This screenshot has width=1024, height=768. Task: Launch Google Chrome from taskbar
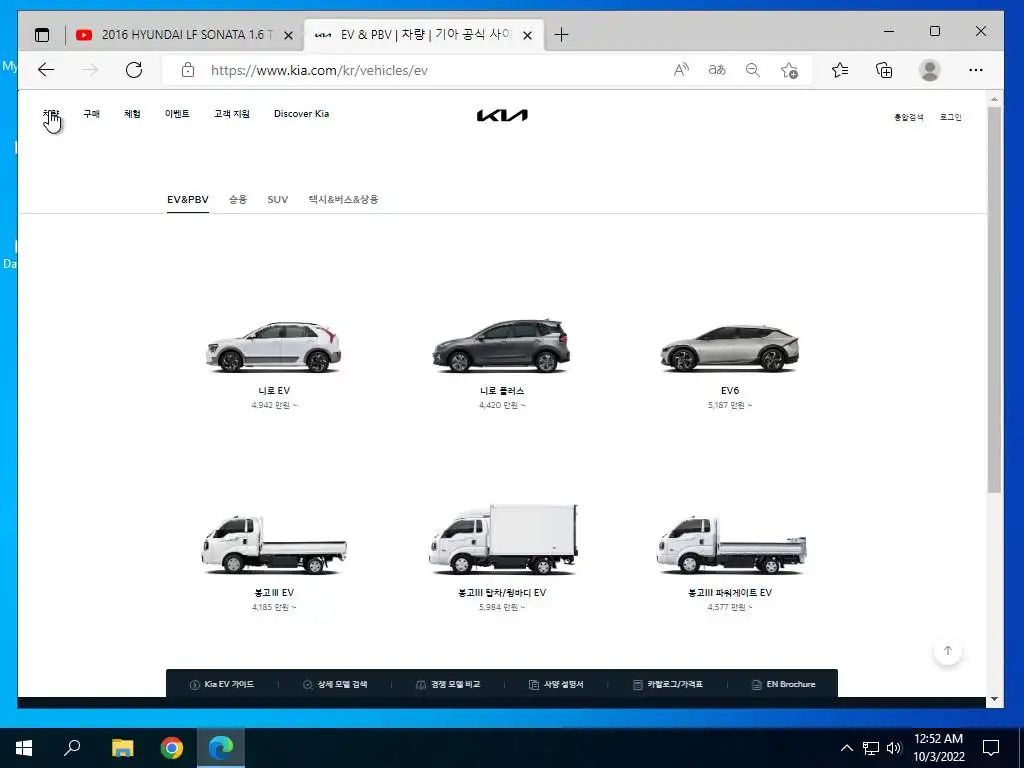pyautogui.click(x=172, y=748)
